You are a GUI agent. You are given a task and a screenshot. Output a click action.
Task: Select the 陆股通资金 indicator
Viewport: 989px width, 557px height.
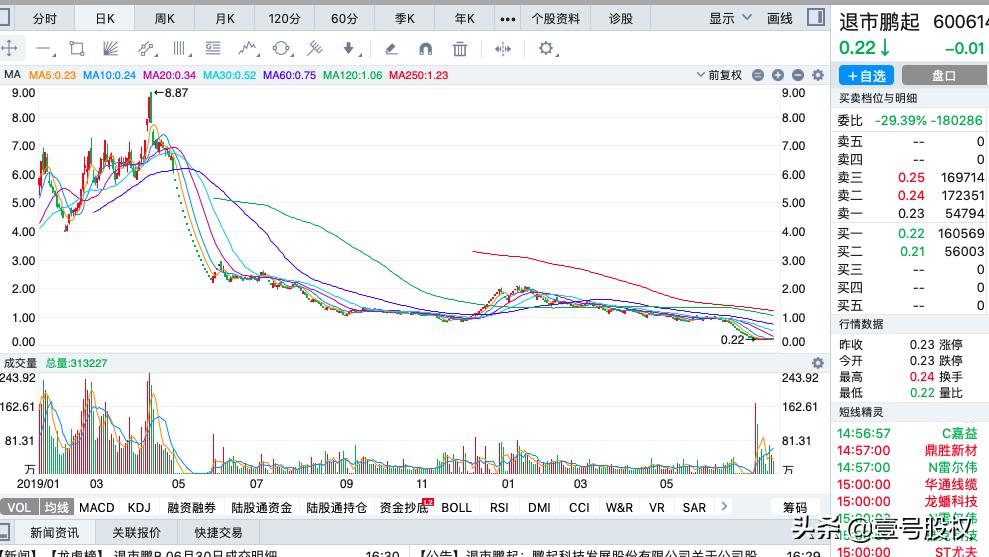point(262,507)
